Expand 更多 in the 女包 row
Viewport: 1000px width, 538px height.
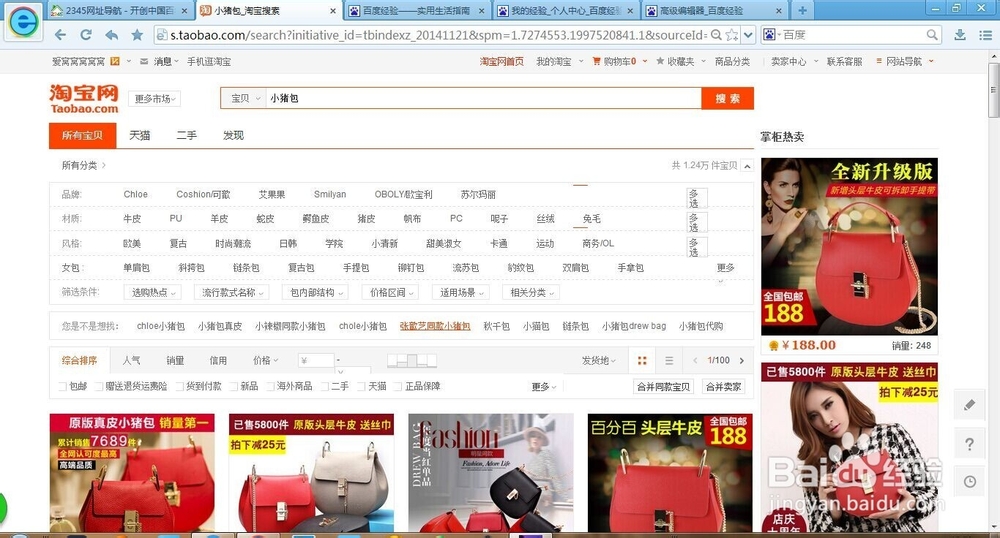[x=725, y=268]
